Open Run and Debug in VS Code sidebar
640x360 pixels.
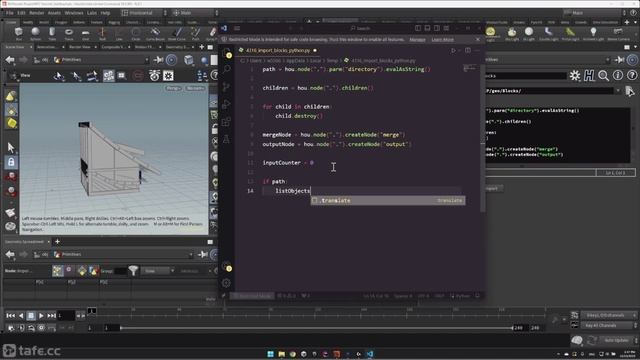tap(227, 104)
